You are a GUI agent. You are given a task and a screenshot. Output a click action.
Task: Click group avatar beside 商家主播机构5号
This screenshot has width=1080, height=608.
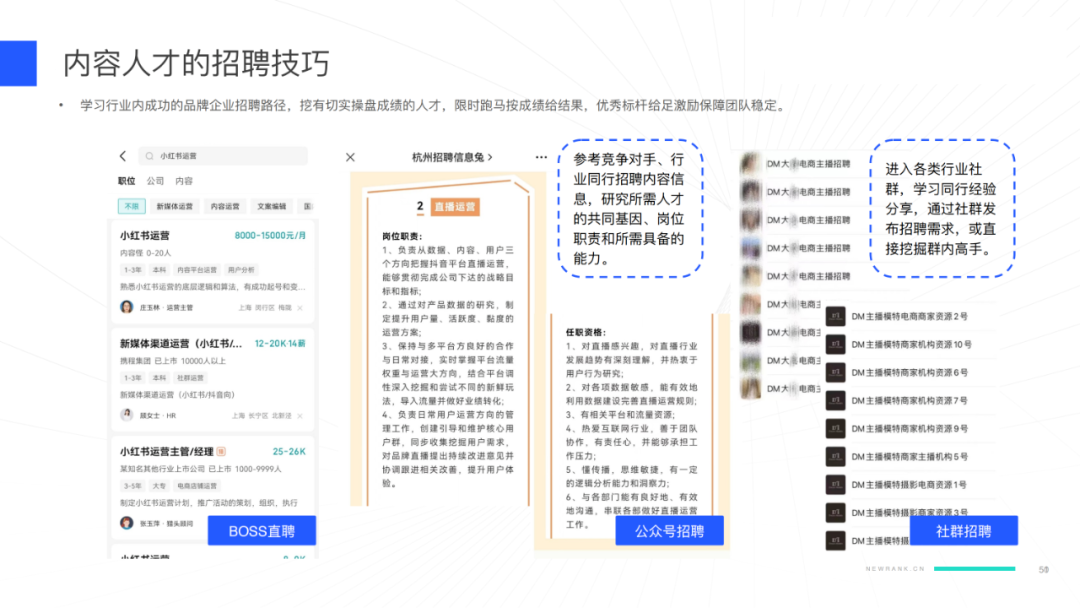point(835,457)
